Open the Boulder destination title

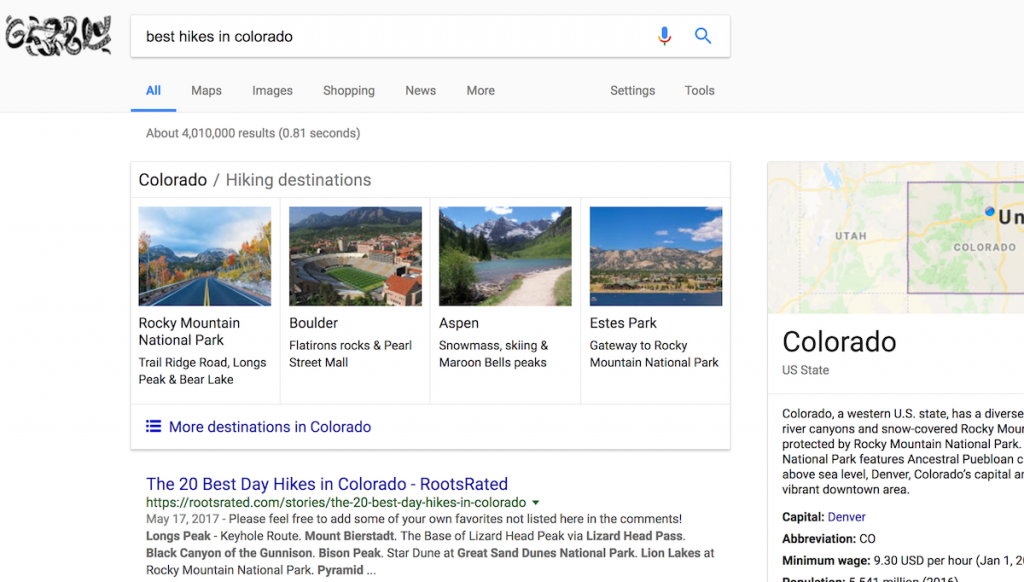(x=313, y=323)
